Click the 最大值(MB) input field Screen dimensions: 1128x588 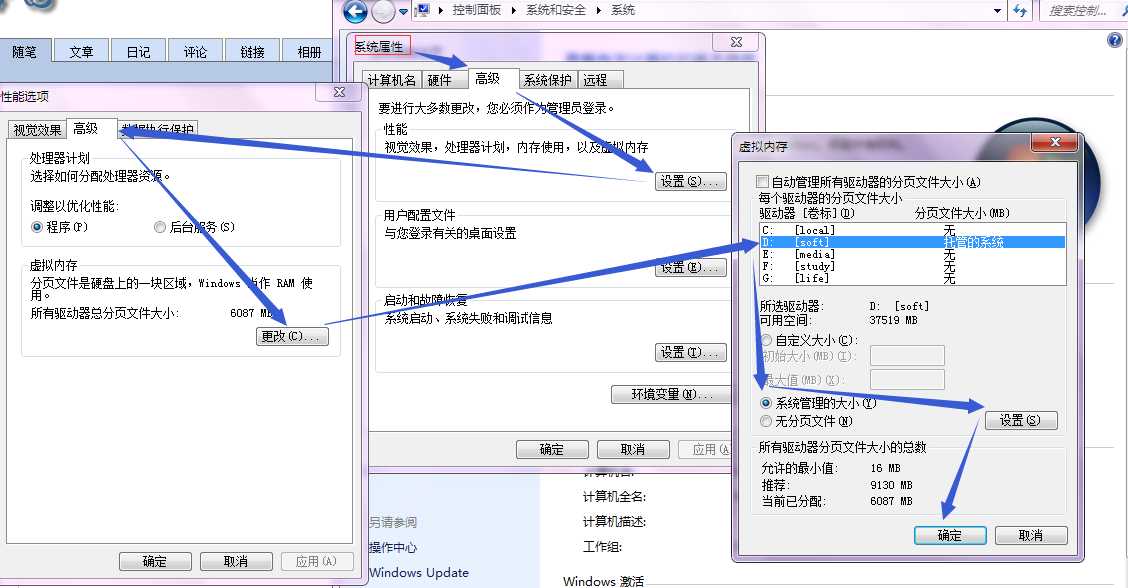(907, 379)
